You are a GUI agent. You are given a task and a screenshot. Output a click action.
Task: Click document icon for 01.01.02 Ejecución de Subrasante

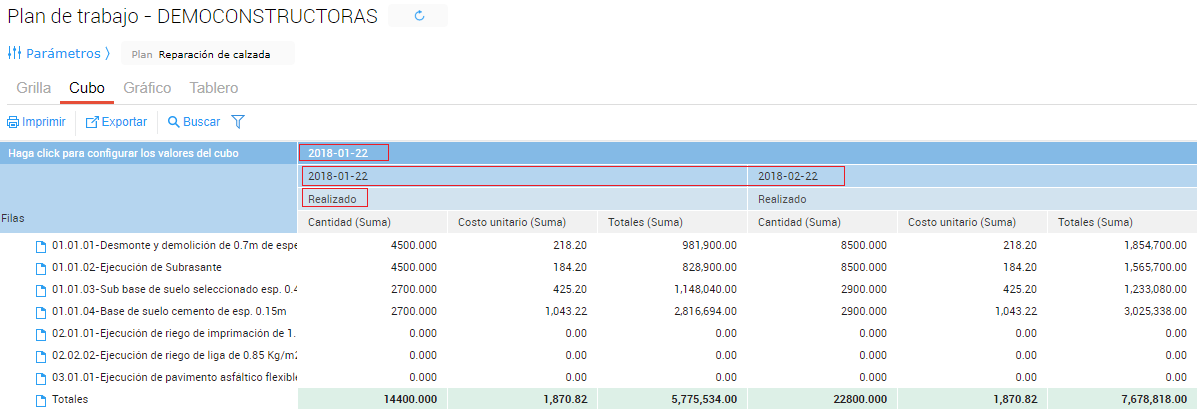pyautogui.click(x=41, y=268)
